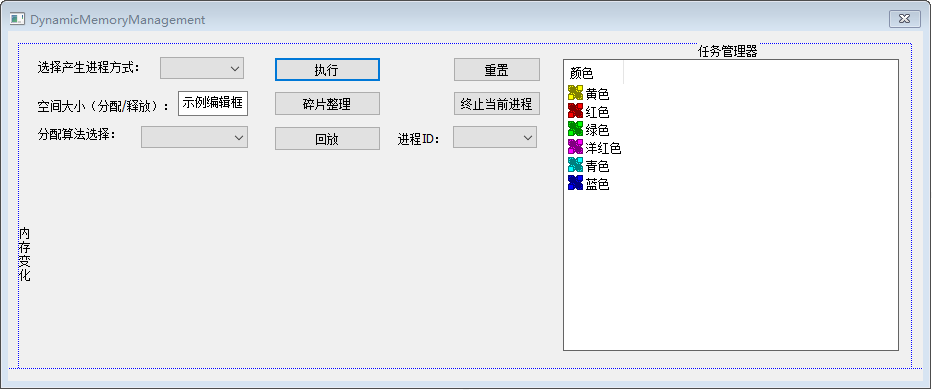
Task: Click the 回放 button
Action: pyautogui.click(x=327, y=139)
